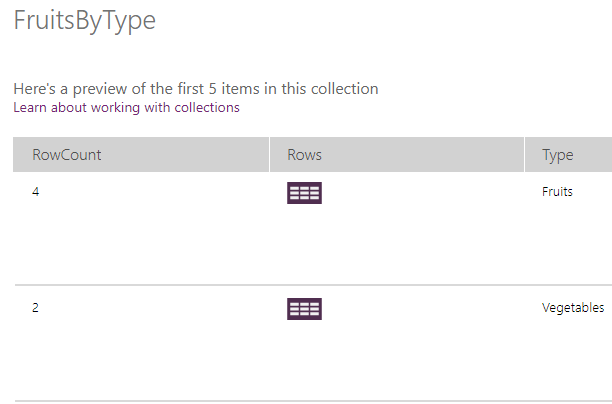Open the nested table in Fruits row
This screenshot has height=404, width=612.
point(304,193)
